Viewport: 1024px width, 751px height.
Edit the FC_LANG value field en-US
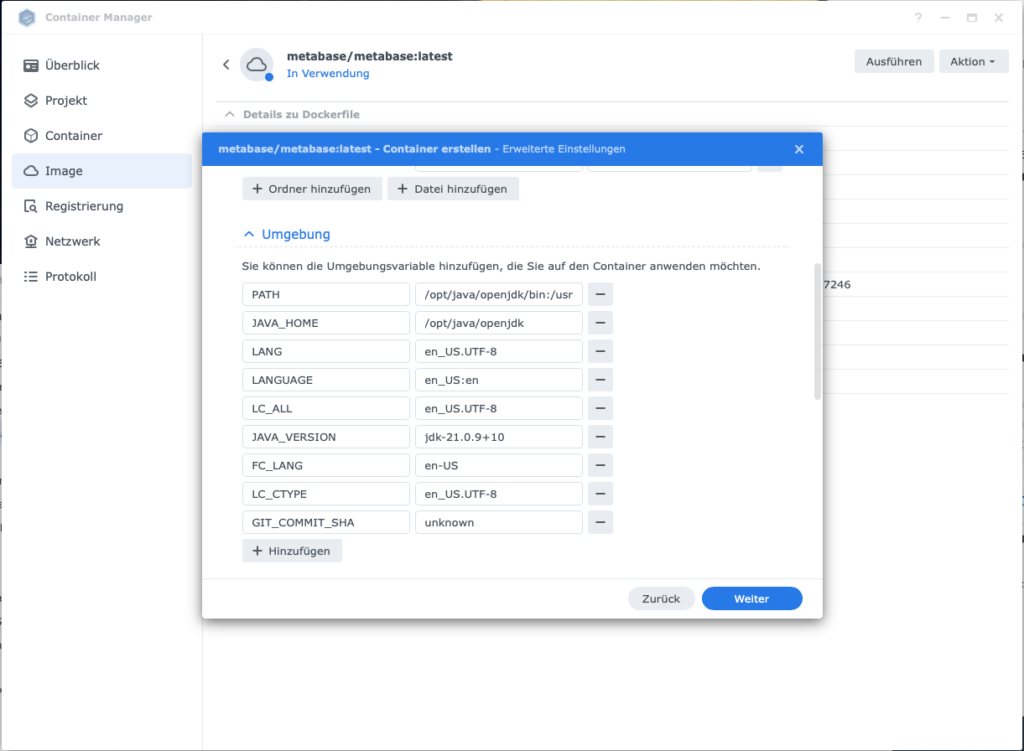pos(498,466)
